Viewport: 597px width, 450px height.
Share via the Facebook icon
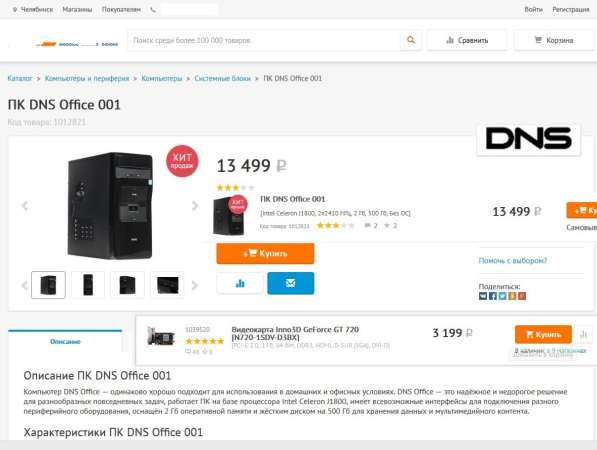click(493, 296)
